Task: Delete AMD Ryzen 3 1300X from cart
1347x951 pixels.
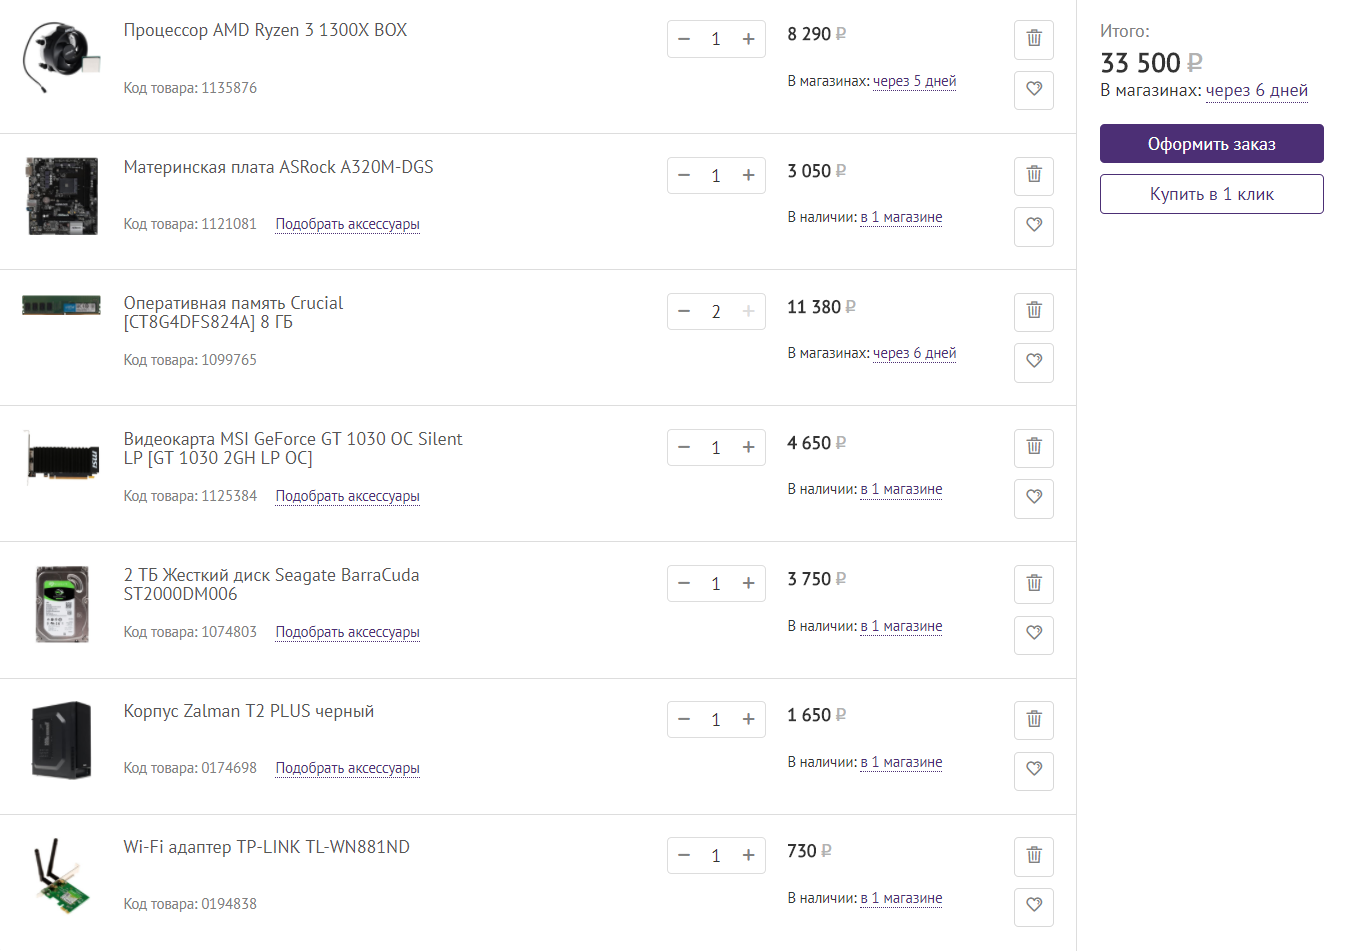Action: pyautogui.click(x=1034, y=39)
